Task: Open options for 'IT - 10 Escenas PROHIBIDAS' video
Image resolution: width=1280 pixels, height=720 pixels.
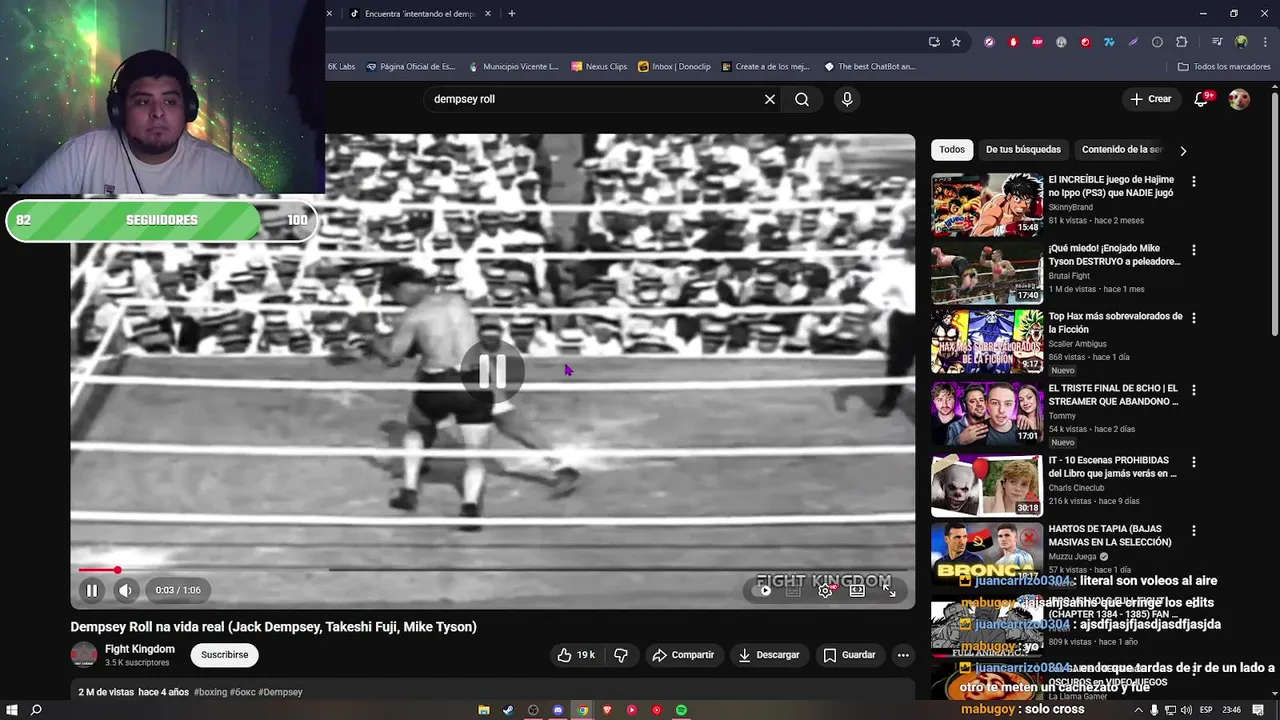Action: tap(1193, 462)
